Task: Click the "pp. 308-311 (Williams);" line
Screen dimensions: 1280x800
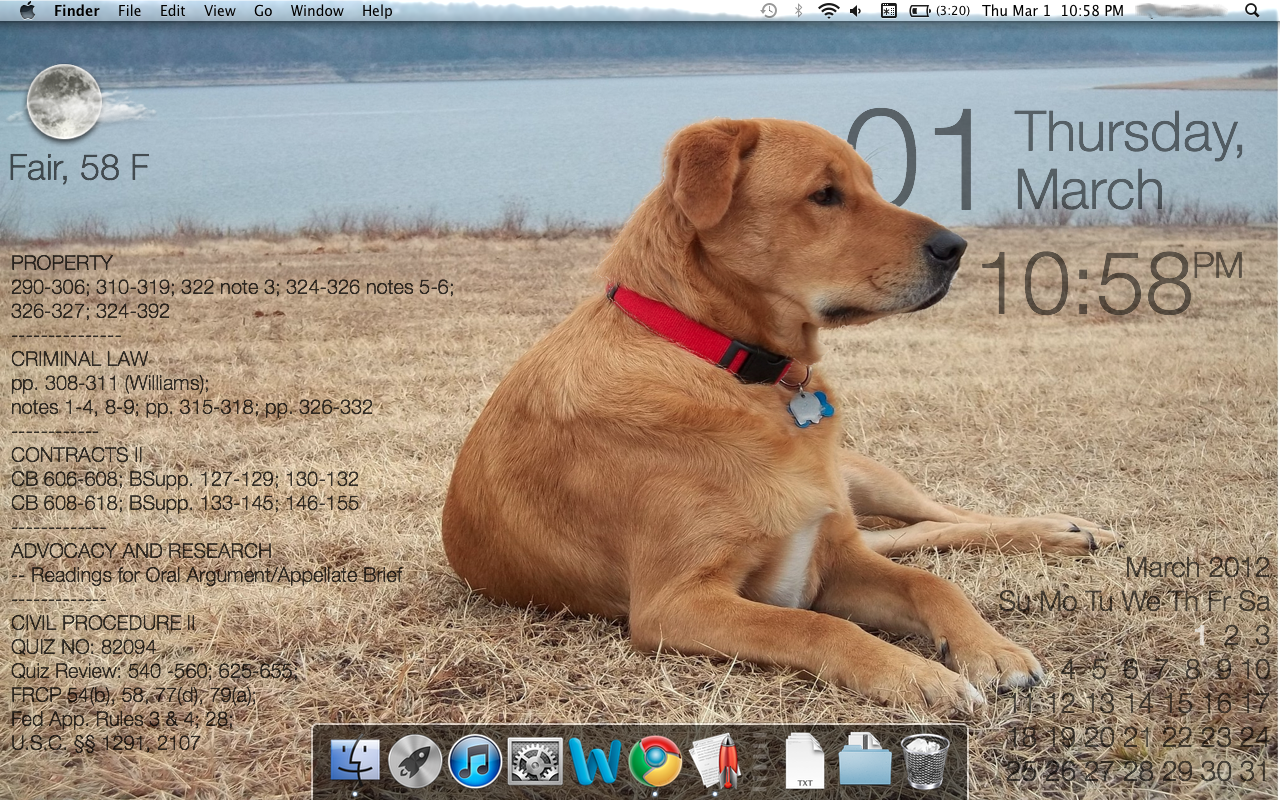Action: click(110, 383)
